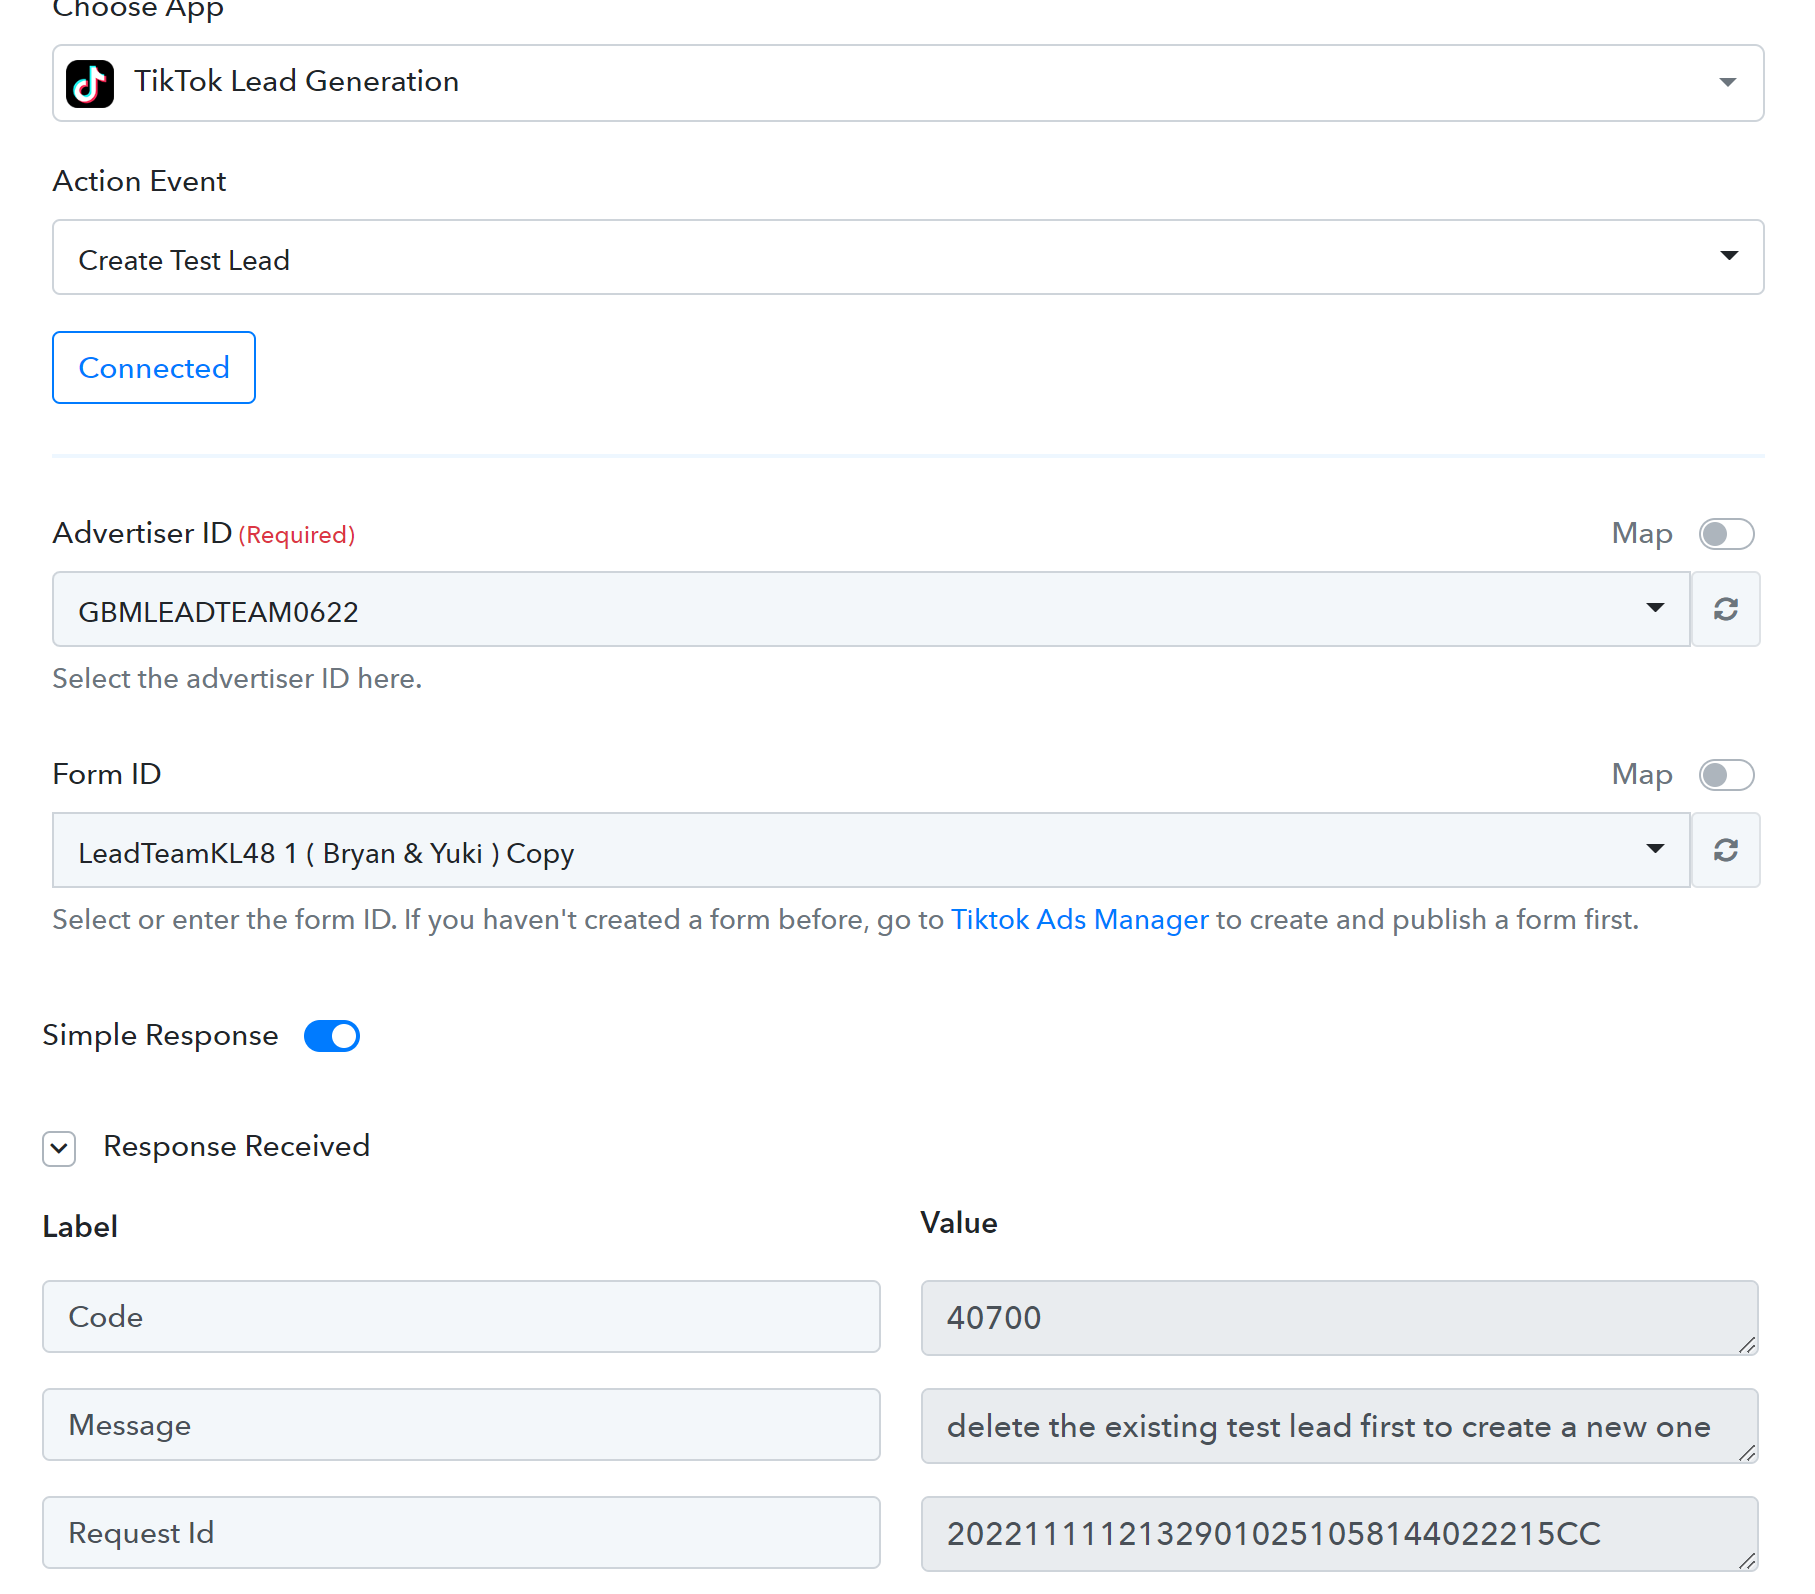Click the Advertiser ID label
The height and width of the screenshot is (1594, 1815).
tap(142, 533)
